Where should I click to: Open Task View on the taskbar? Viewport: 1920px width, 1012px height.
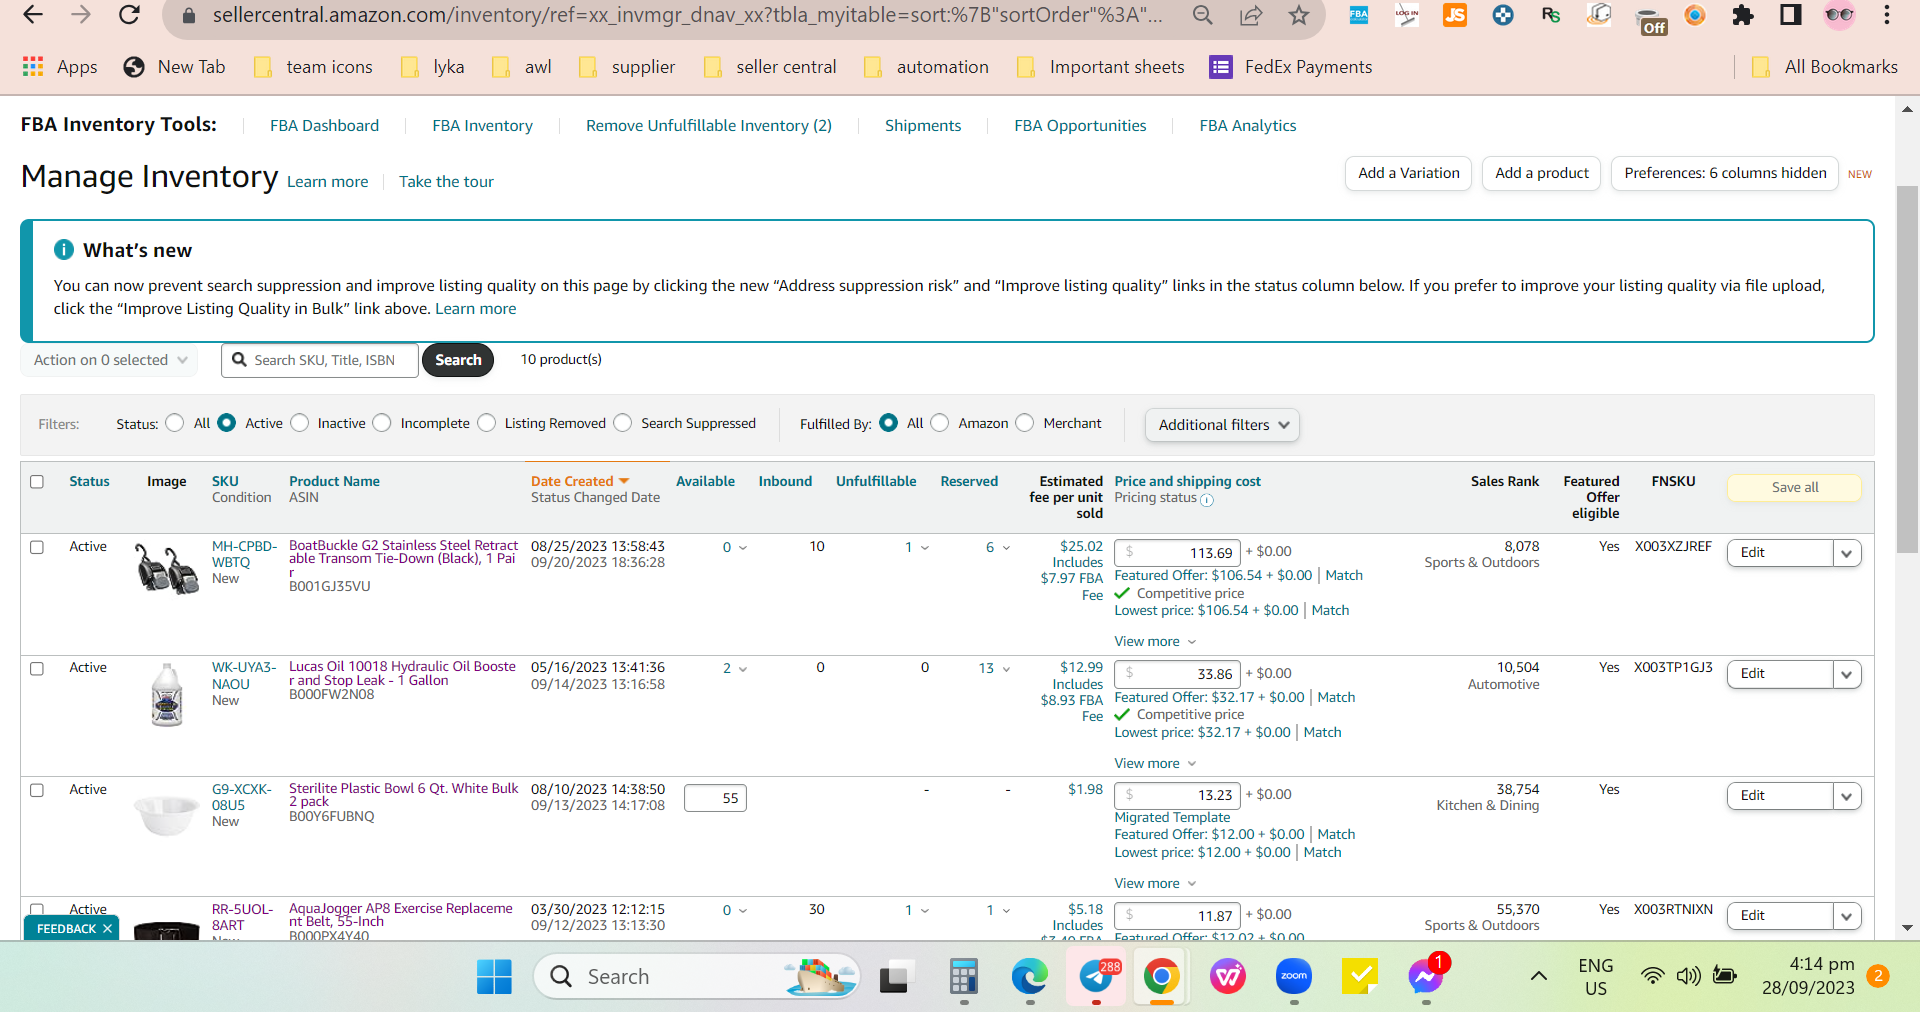(x=896, y=977)
